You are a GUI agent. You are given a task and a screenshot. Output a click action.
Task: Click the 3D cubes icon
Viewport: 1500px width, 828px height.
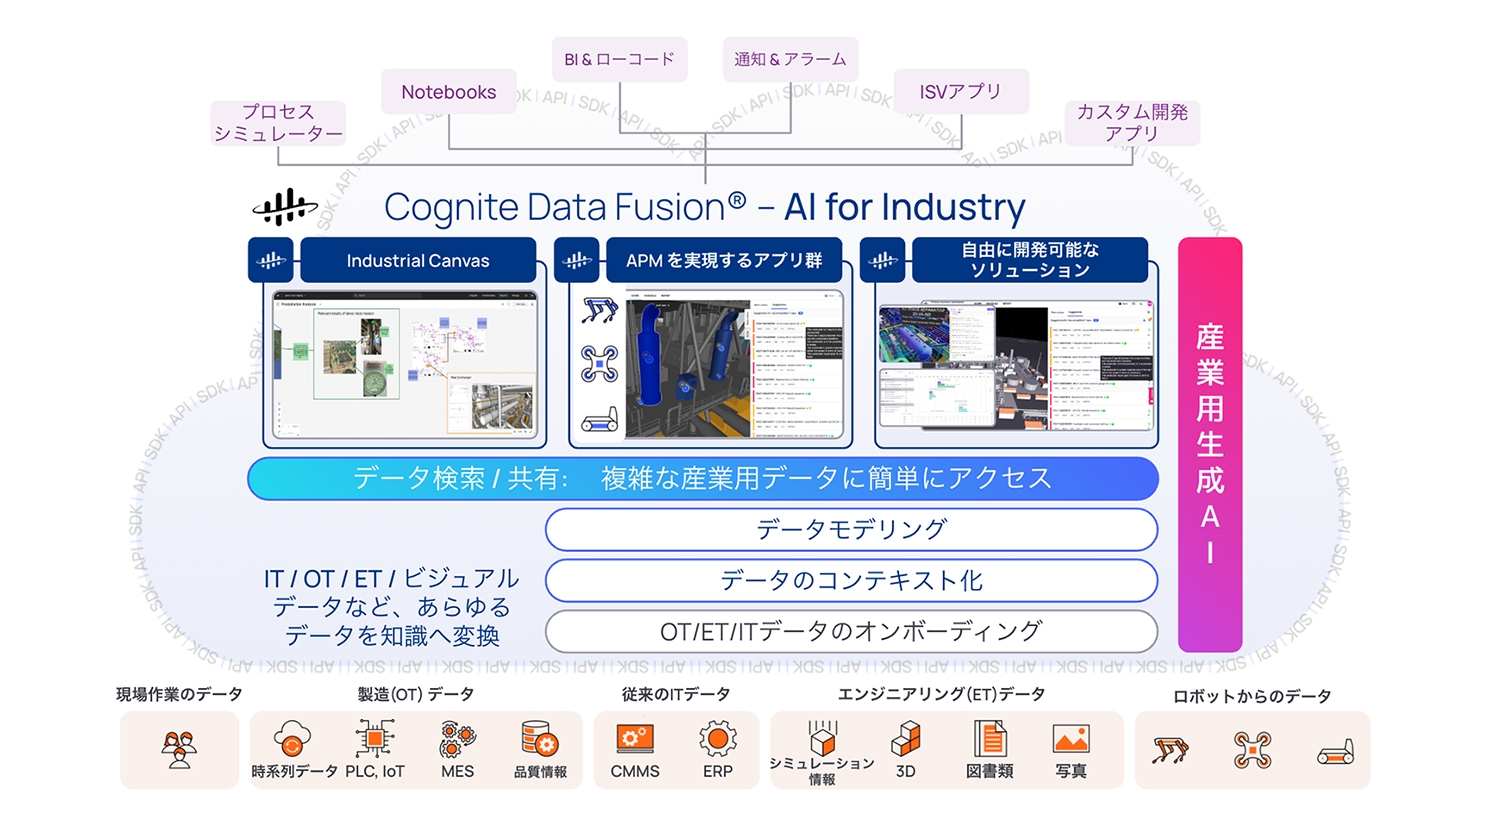[x=905, y=740]
